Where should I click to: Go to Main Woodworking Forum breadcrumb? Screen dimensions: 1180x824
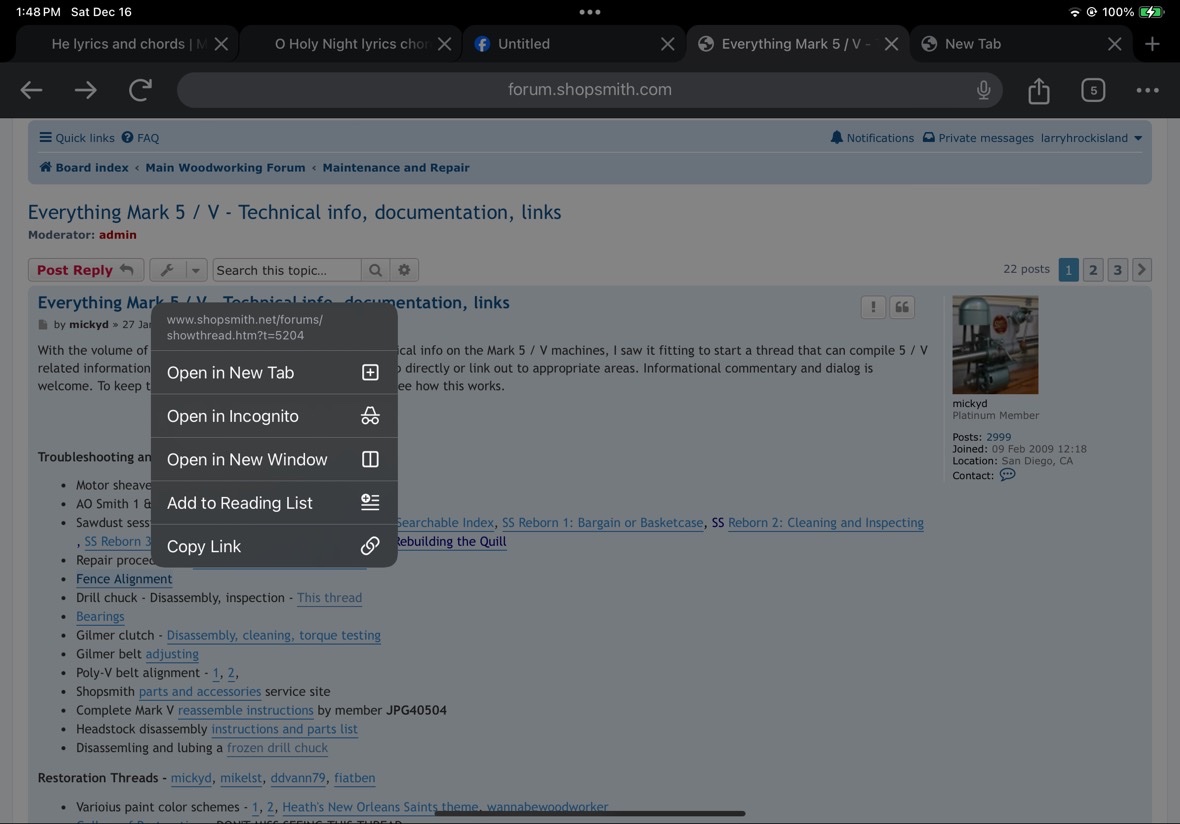click(225, 168)
